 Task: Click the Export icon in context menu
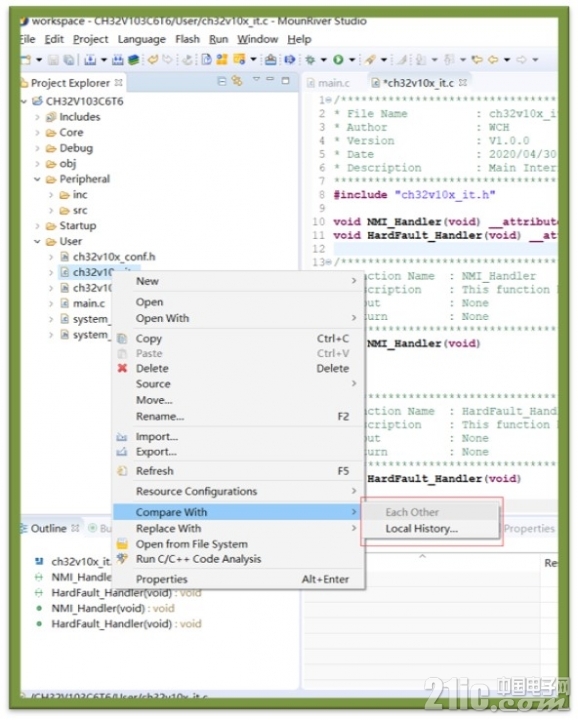click(122, 452)
